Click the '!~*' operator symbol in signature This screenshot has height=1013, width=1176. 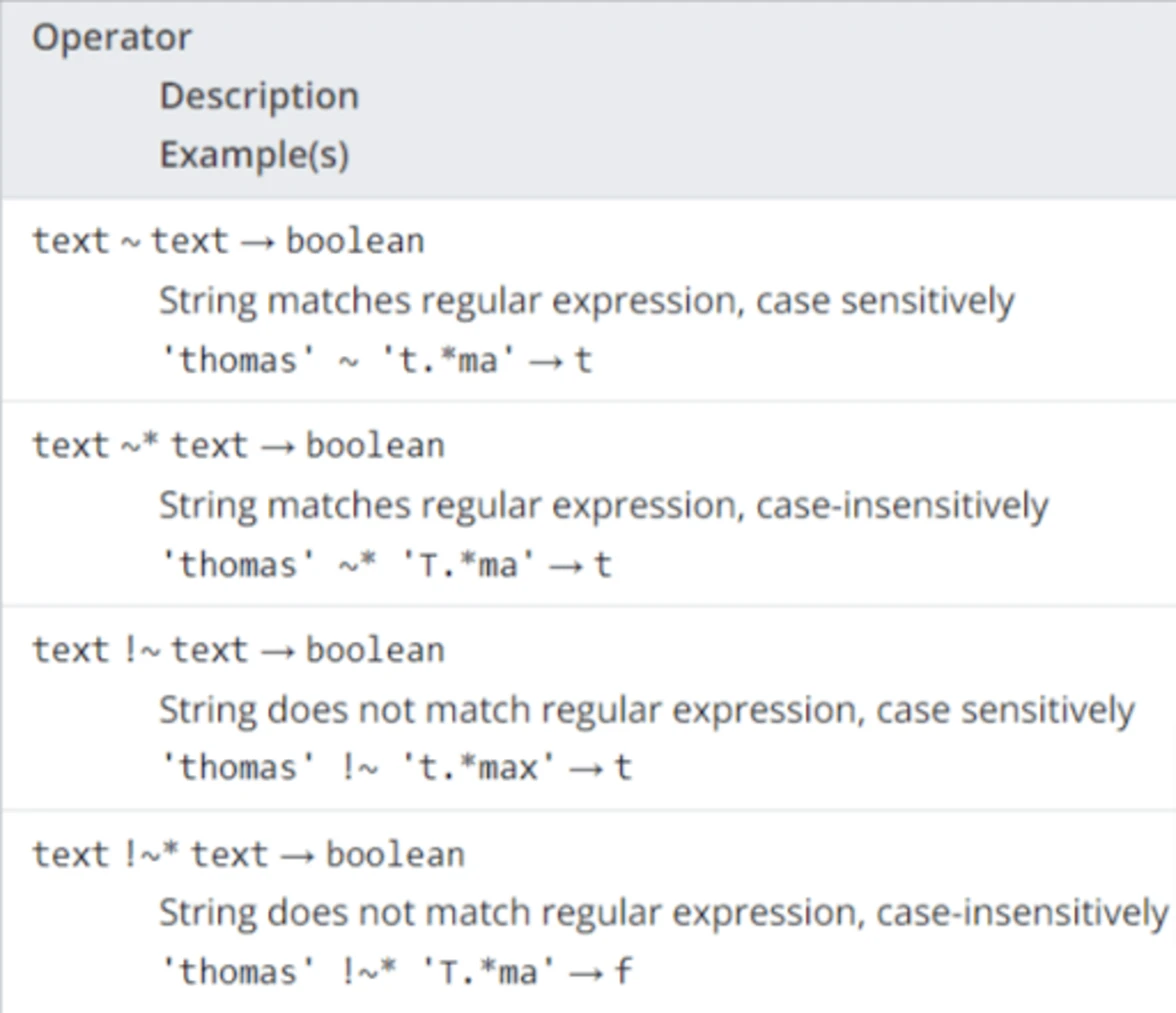[152, 854]
